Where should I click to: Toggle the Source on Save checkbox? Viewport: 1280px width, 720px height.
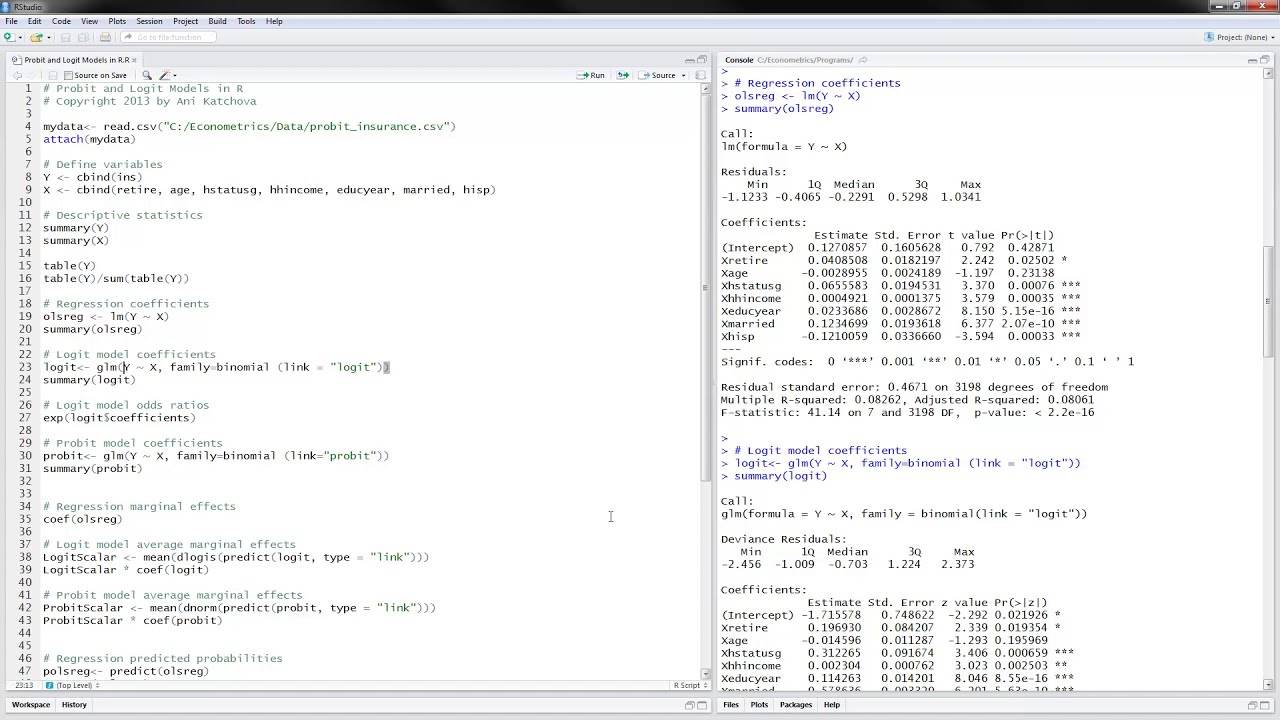tap(68, 75)
